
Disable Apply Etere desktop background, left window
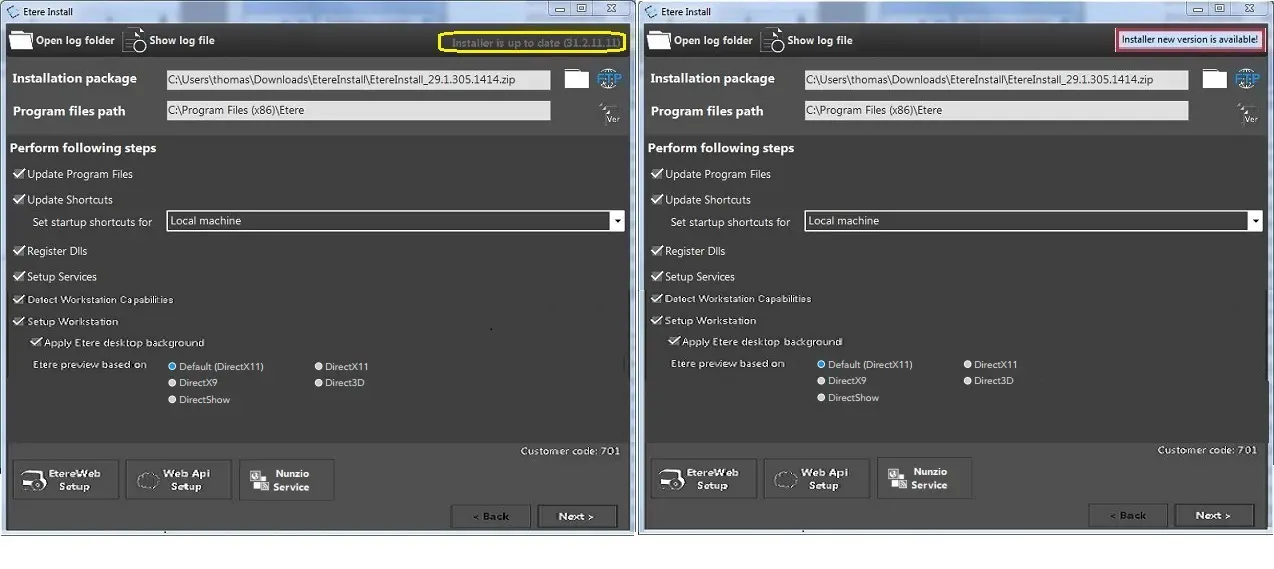(x=37, y=343)
